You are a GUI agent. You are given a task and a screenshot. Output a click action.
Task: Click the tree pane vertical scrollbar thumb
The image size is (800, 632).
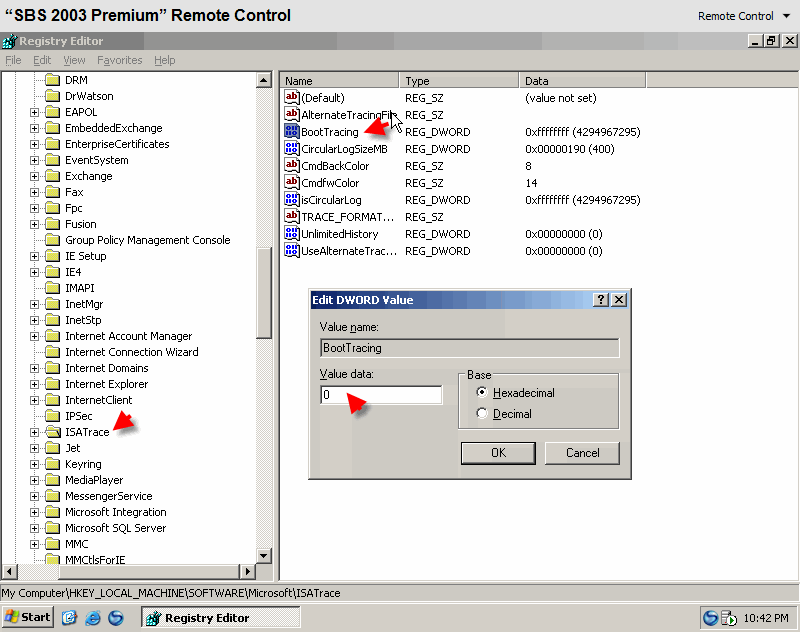point(264,293)
